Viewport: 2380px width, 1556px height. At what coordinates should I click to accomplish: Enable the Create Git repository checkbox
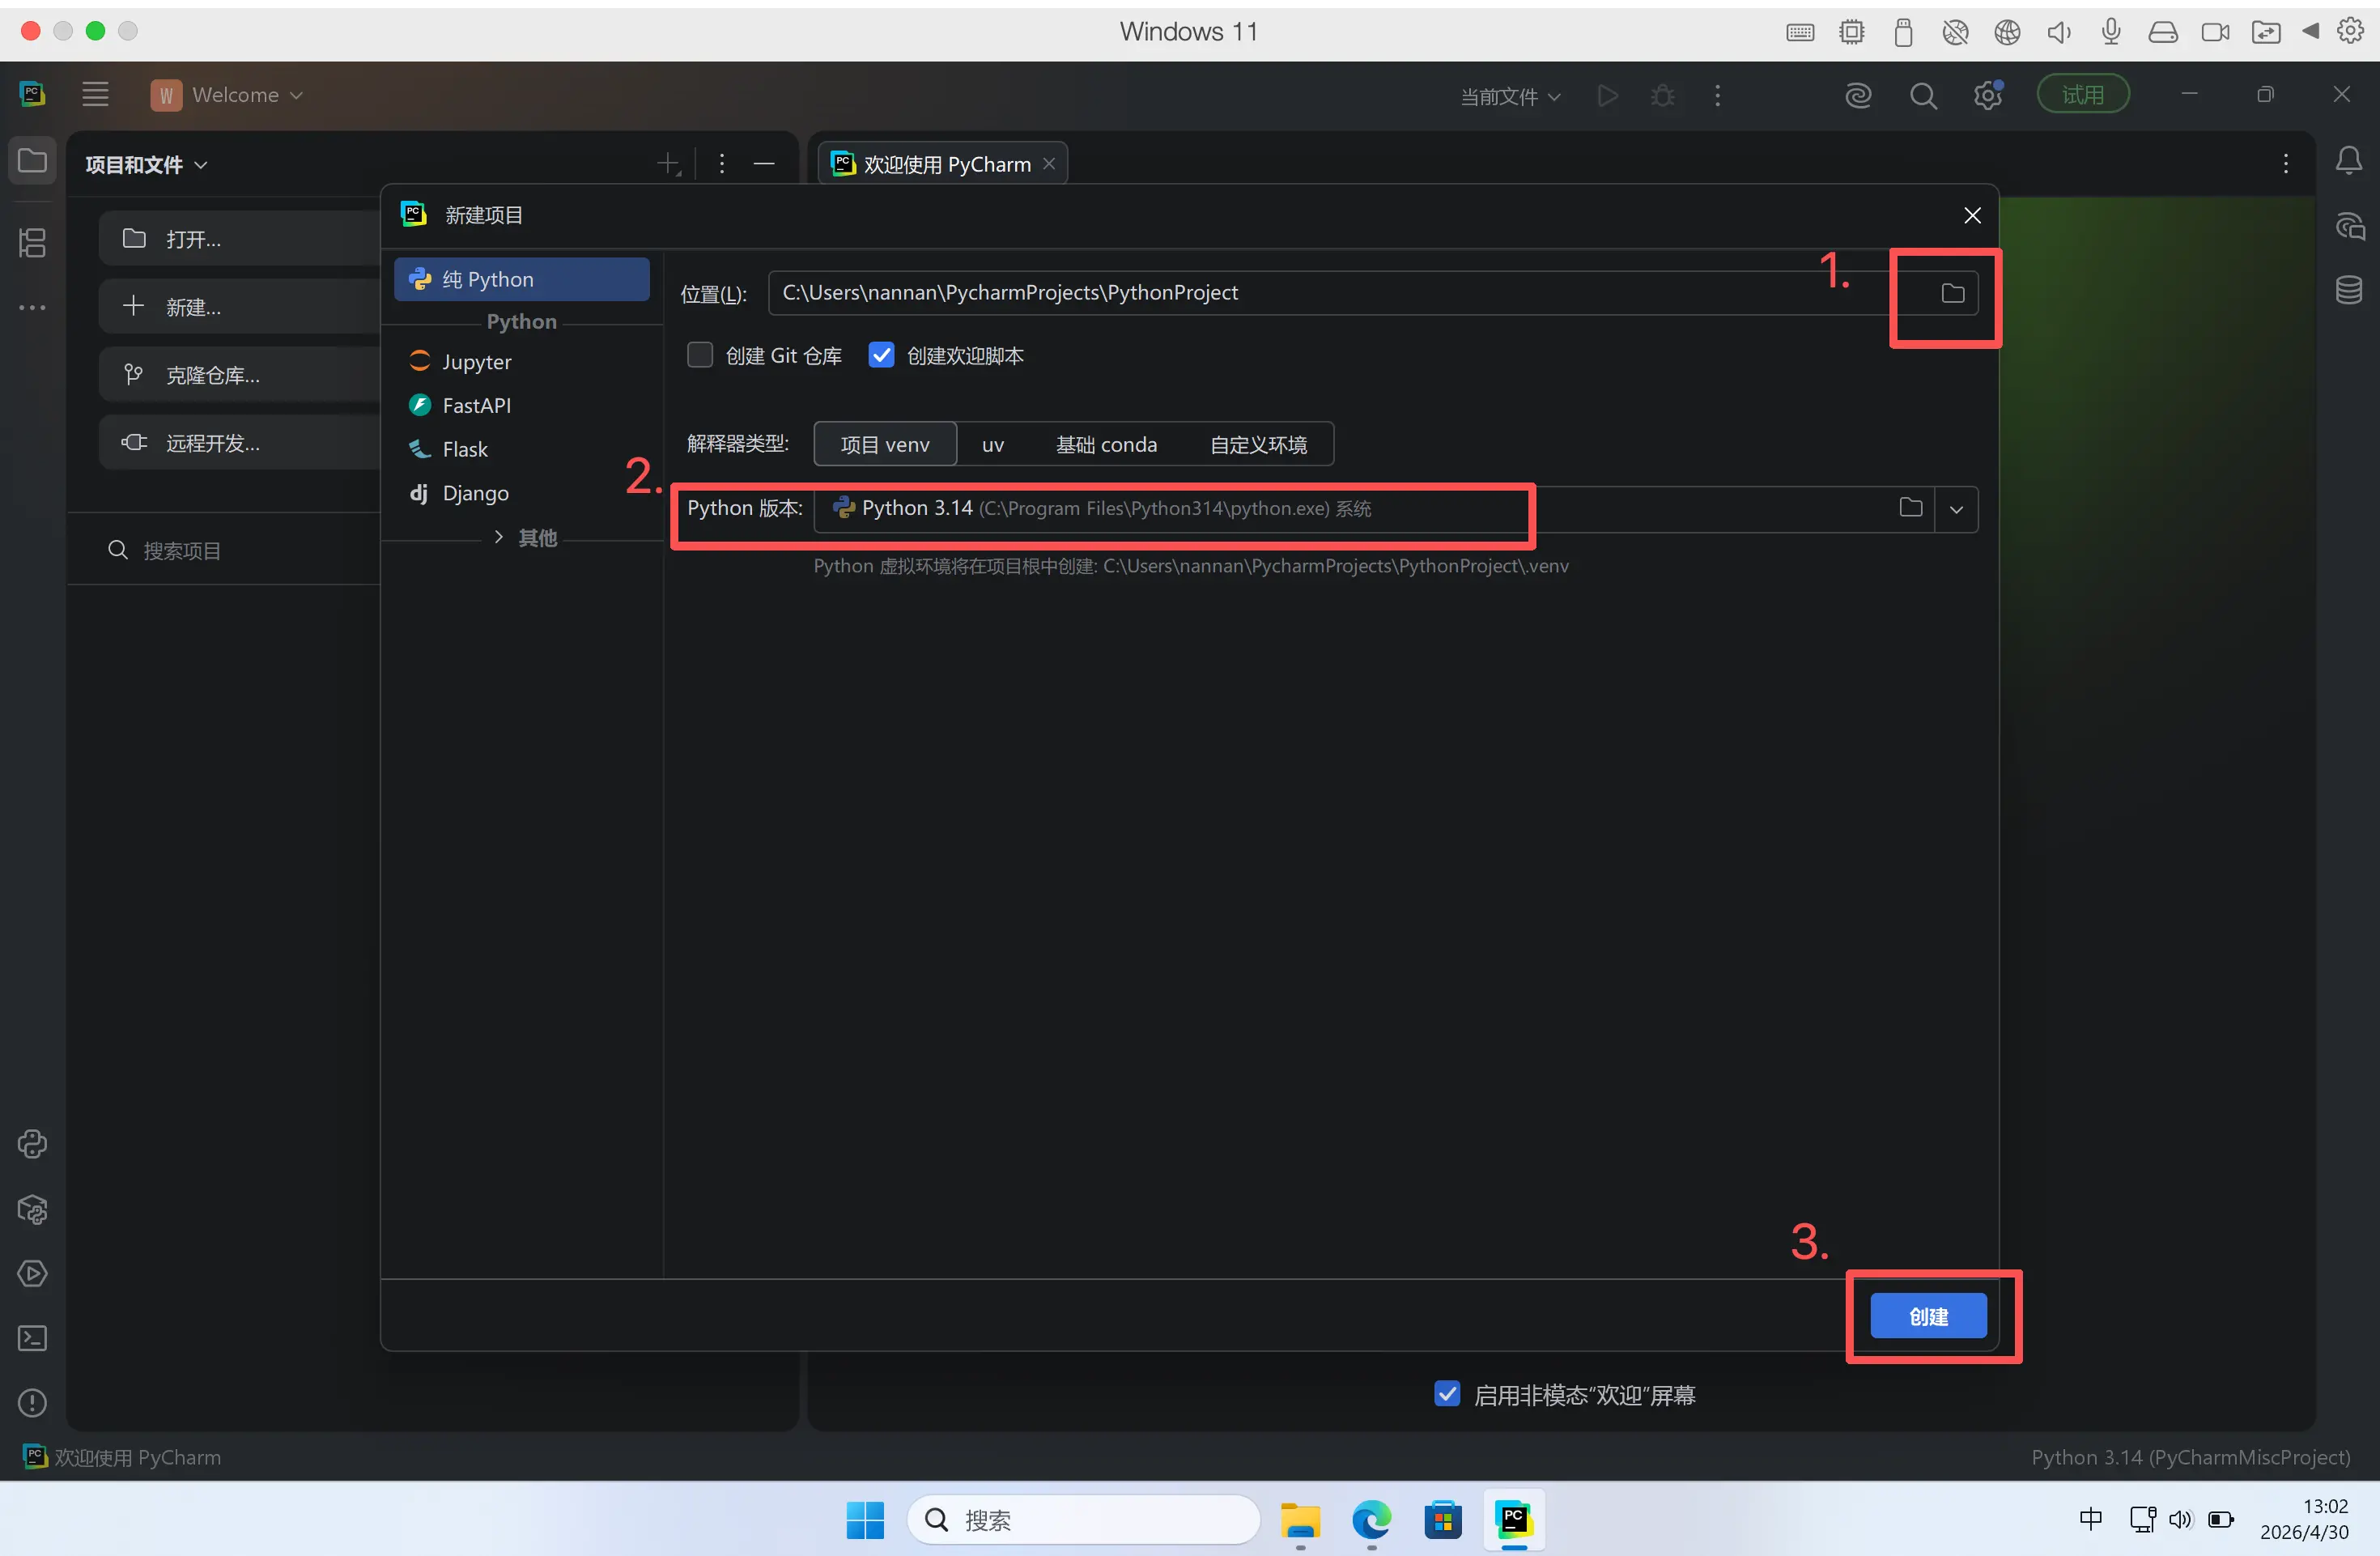click(700, 355)
